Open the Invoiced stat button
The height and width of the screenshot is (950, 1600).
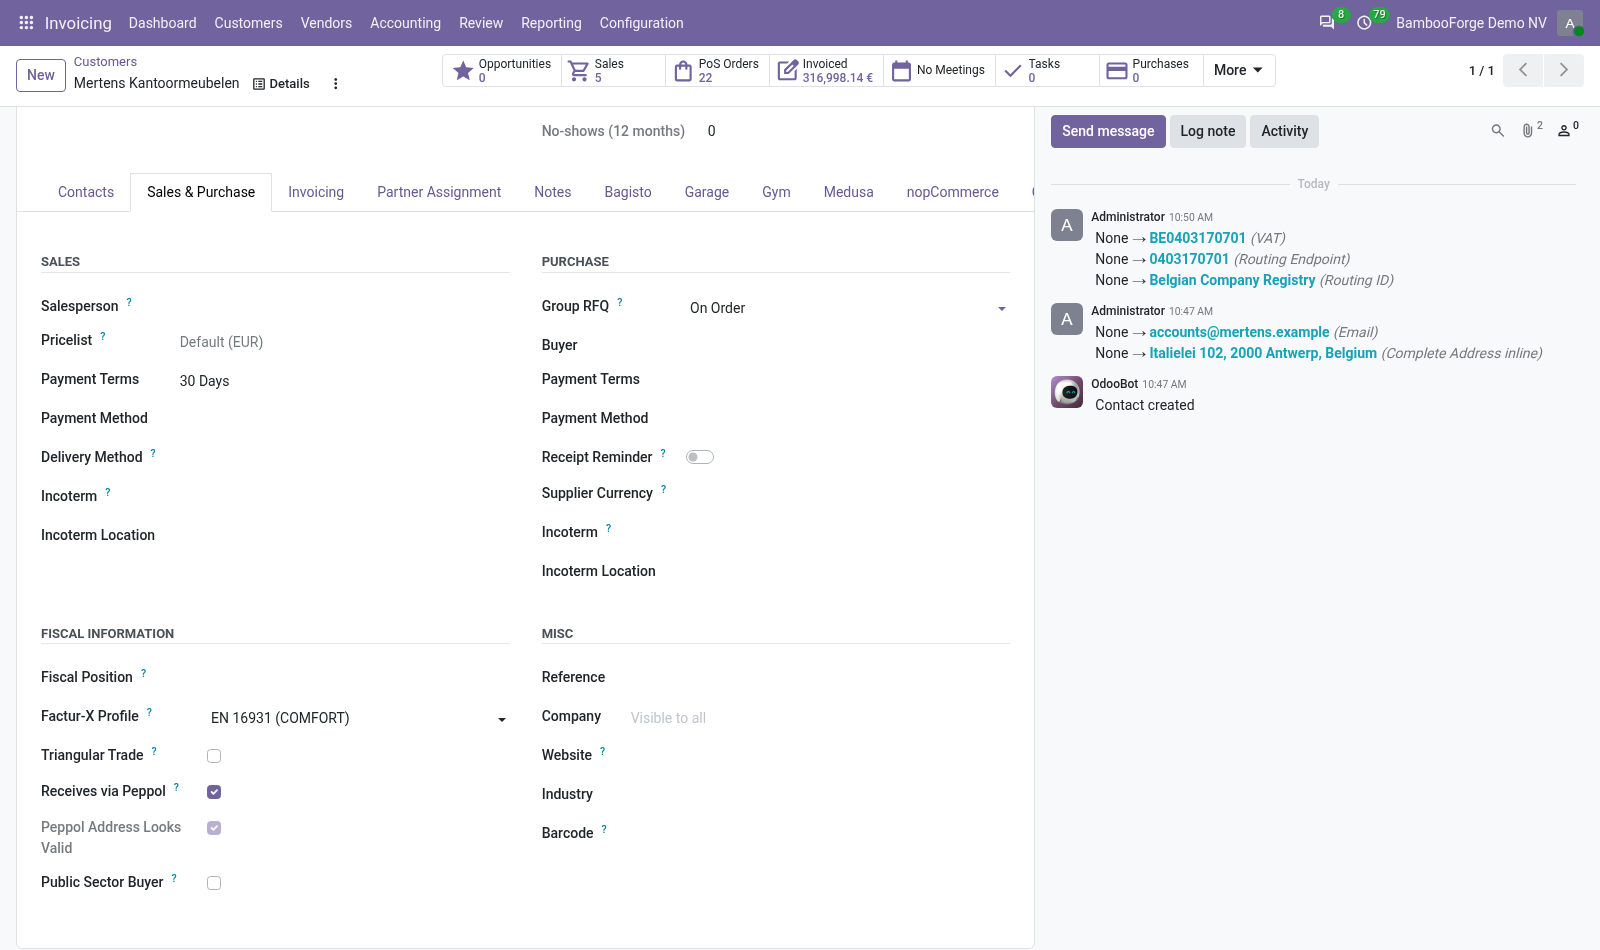[x=826, y=70]
